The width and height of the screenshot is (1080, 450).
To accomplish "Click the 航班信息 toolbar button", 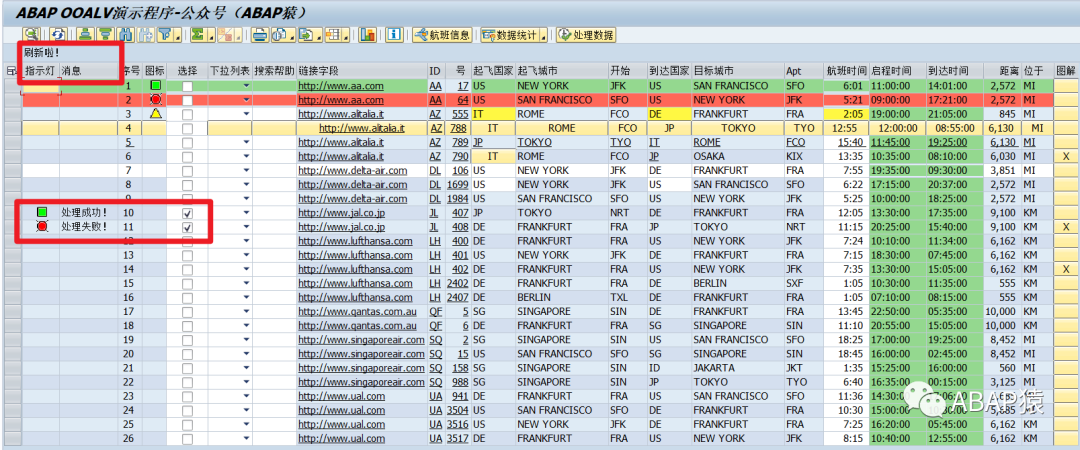I will point(442,34).
